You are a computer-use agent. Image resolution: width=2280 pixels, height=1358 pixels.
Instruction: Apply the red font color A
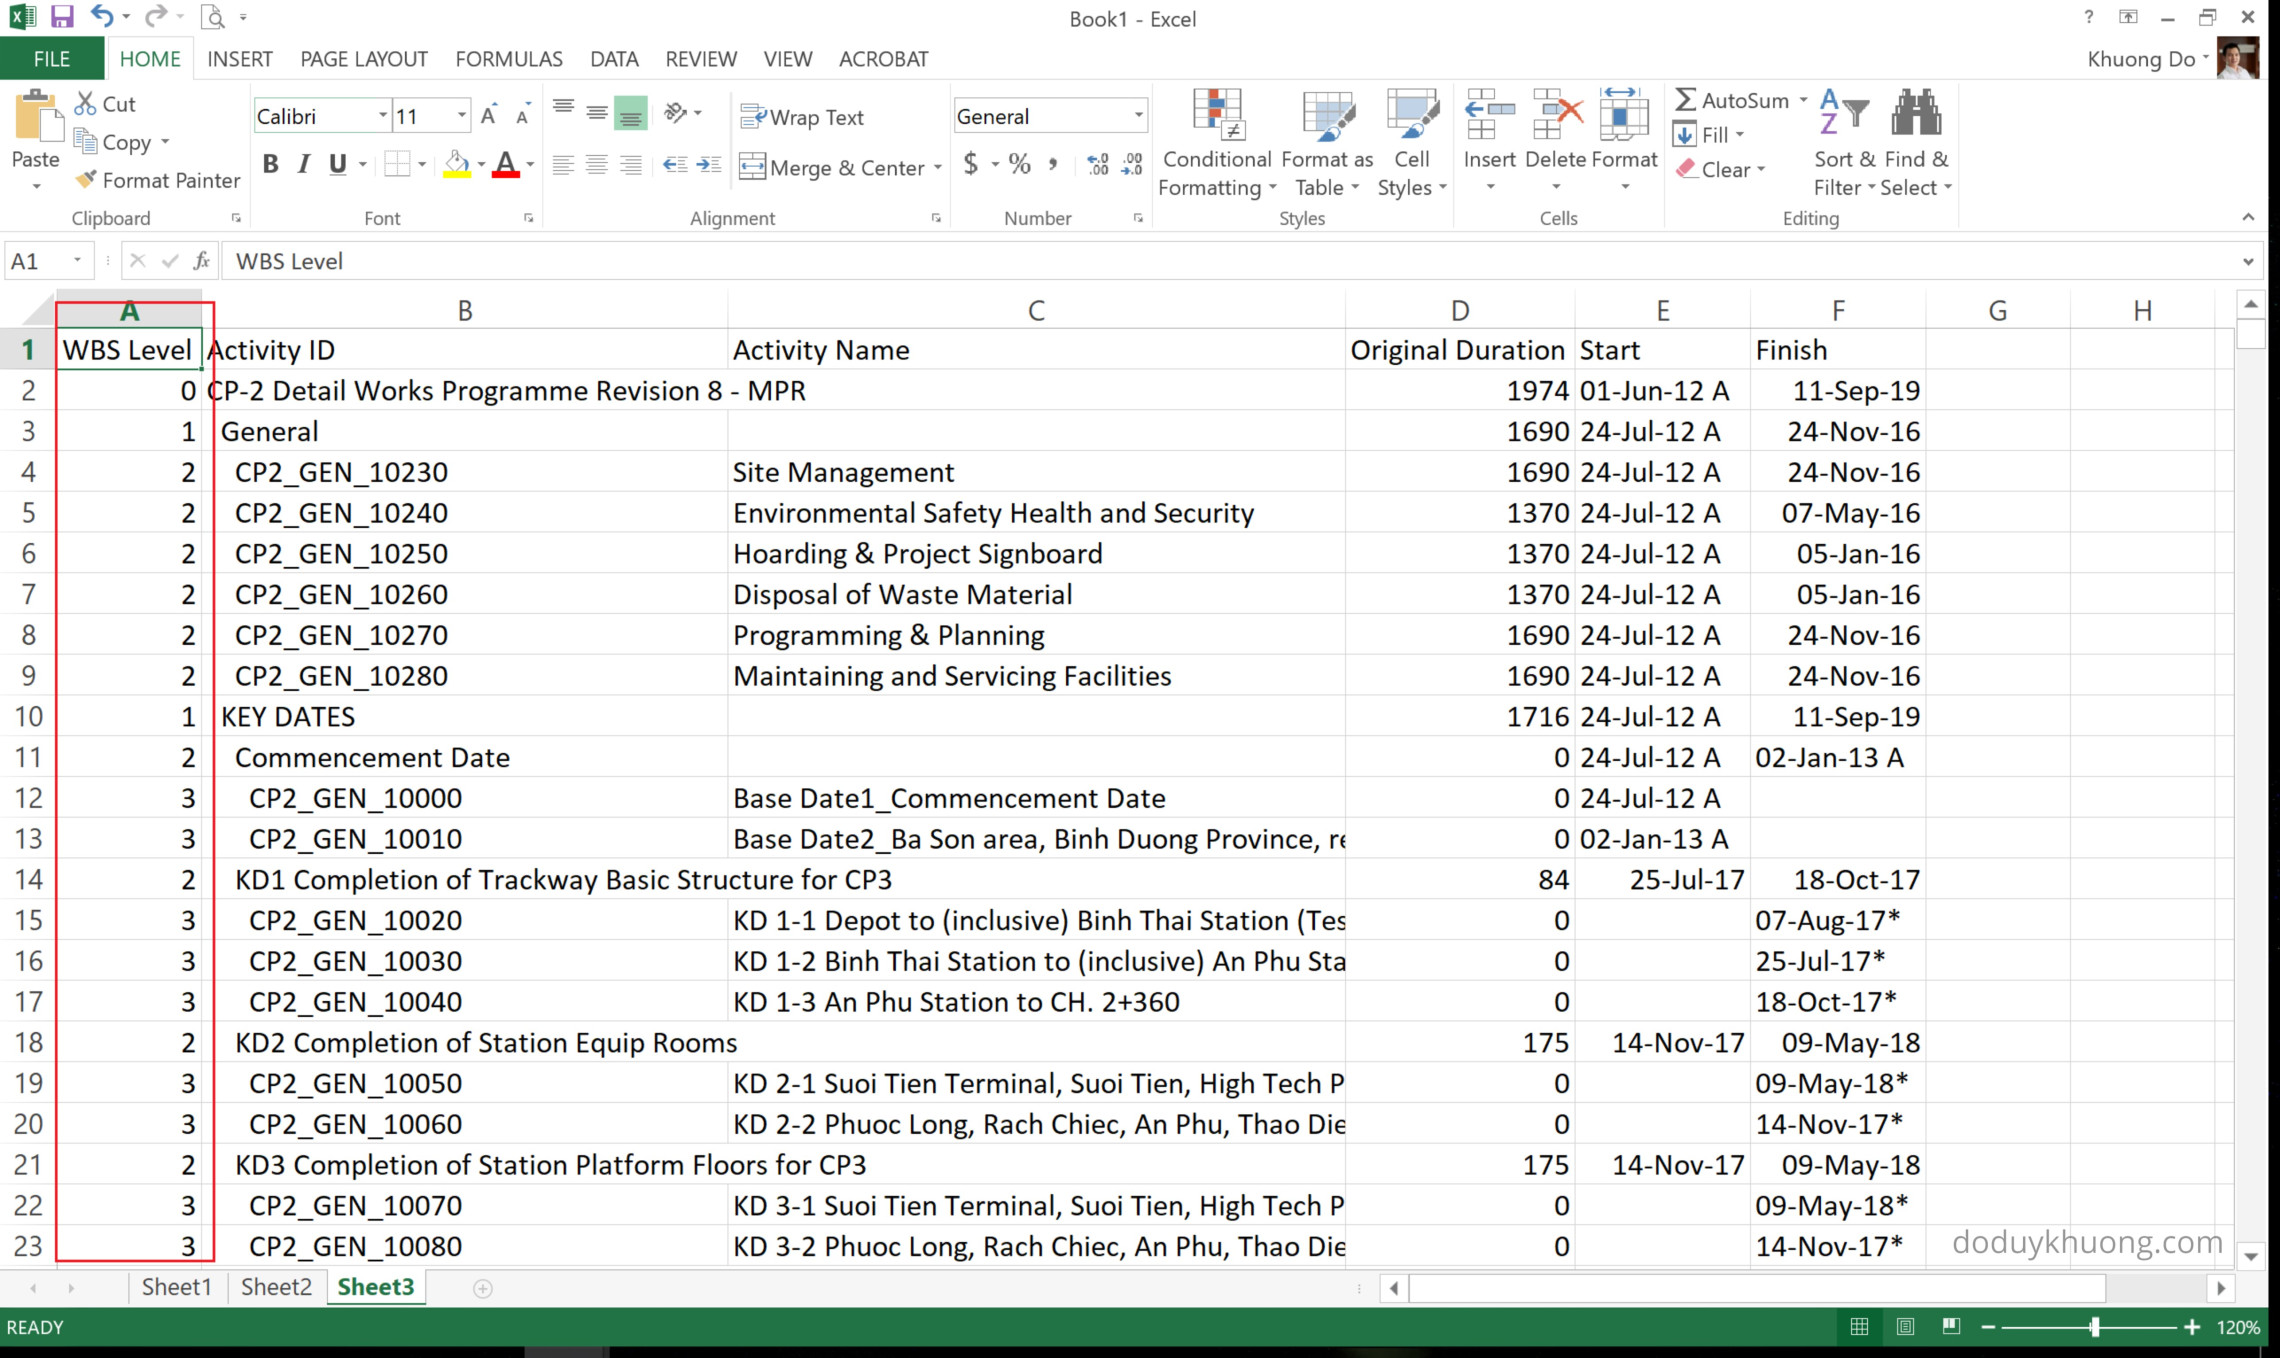(x=506, y=164)
